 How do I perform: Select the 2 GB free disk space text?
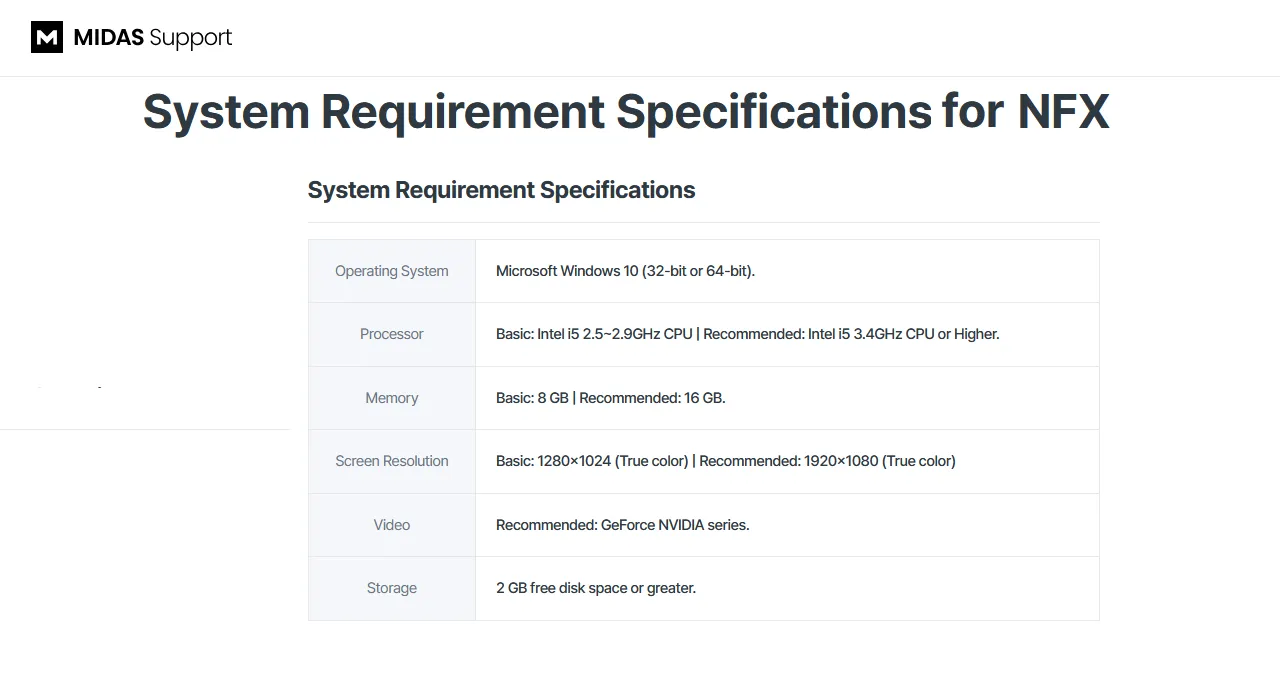coord(595,588)
